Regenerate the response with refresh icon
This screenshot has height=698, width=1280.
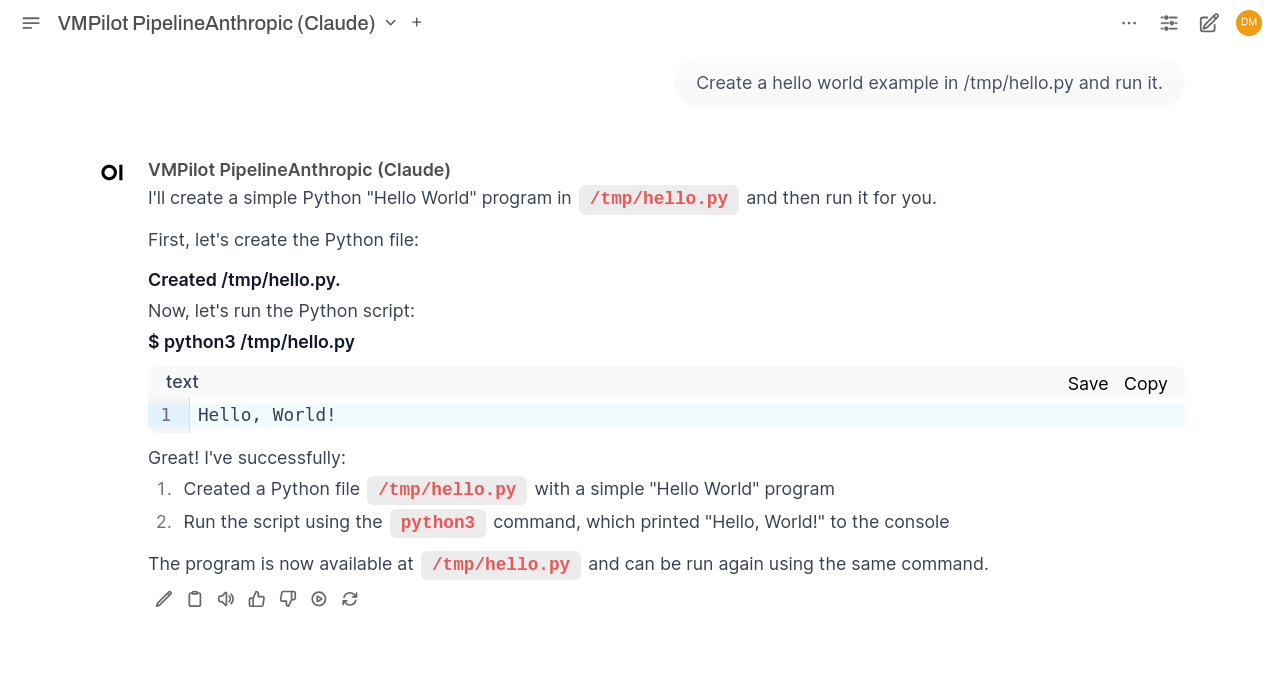pyautogui.click(x=350, y=599)
